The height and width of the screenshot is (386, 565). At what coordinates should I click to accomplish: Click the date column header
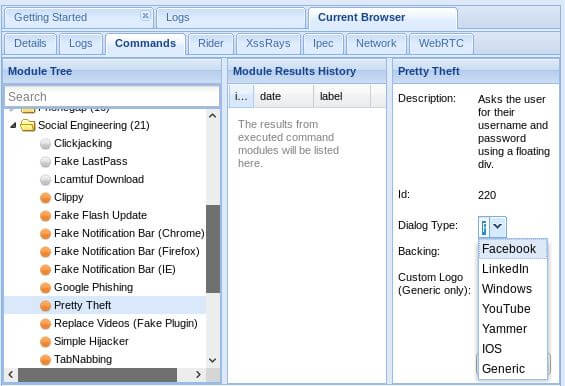pyautogui.click(x=283, y=96)
